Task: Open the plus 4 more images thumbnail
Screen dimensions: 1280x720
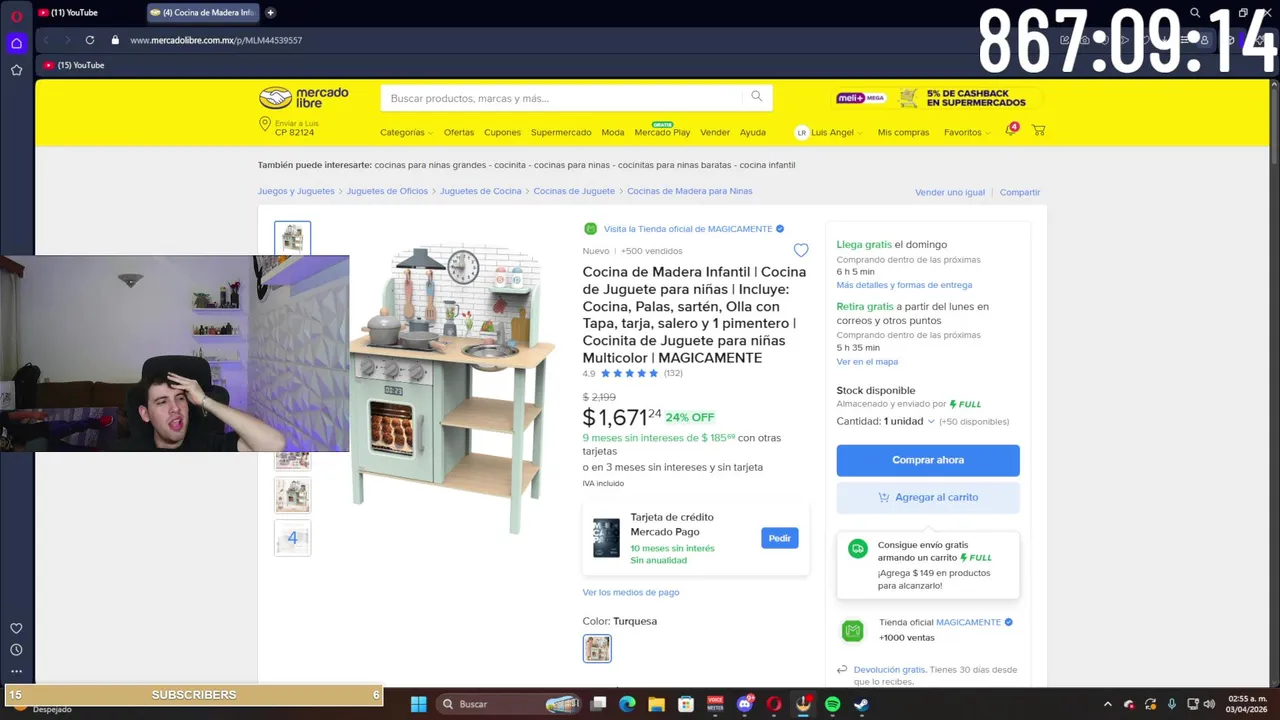Action: [293, 538]
